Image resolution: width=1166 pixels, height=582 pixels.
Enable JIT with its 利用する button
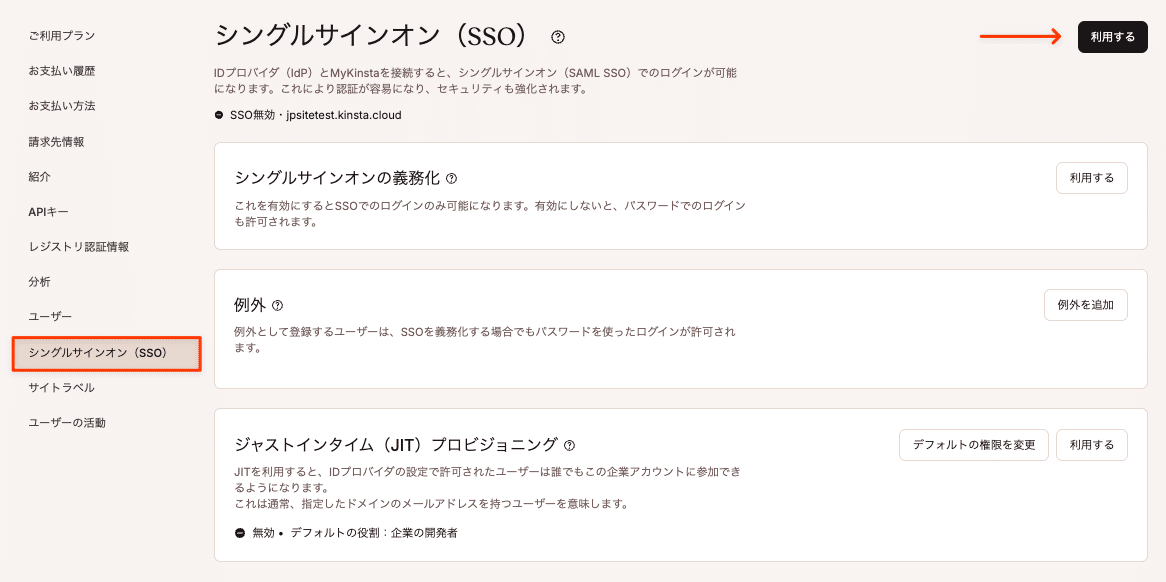[x=1091, y=445]
